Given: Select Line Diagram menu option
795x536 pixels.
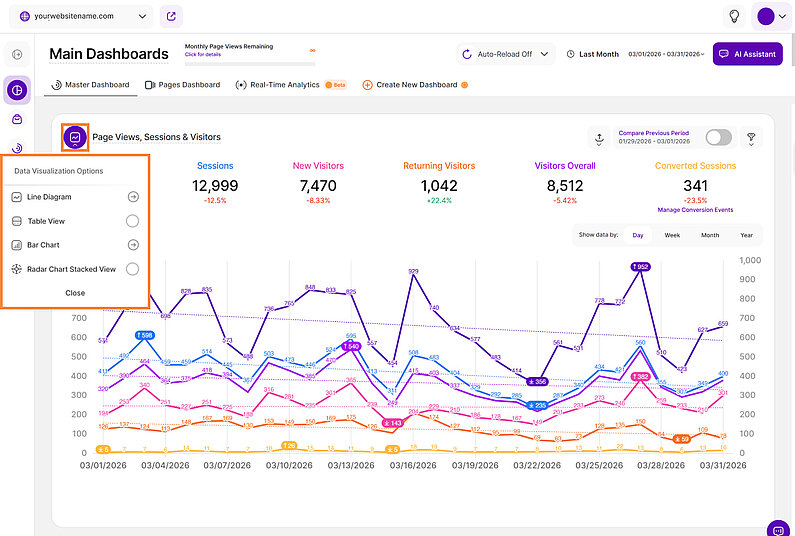Looking at the screenshot, I should click(x=75, y=197).
